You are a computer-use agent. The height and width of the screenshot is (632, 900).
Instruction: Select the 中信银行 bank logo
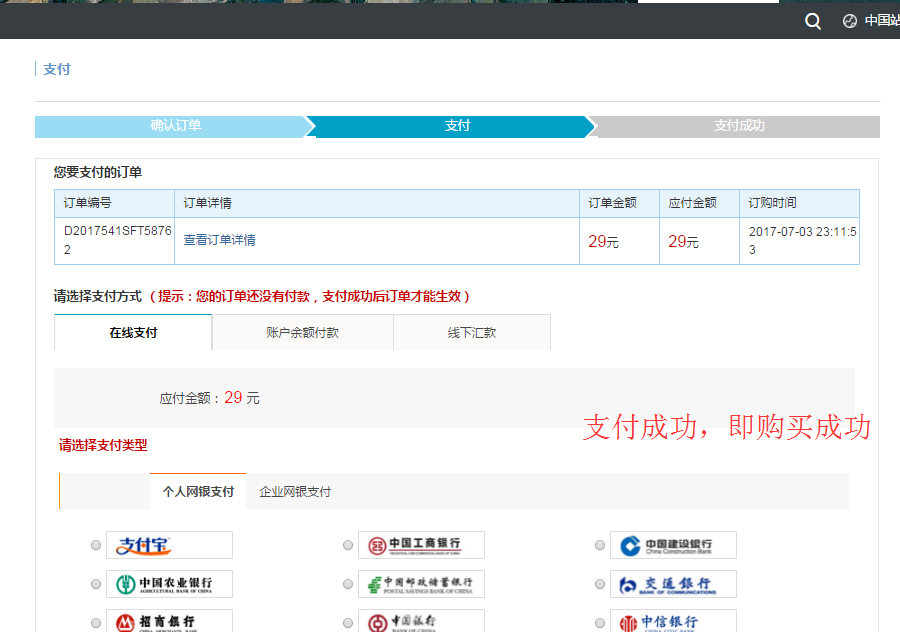[672, 621]
